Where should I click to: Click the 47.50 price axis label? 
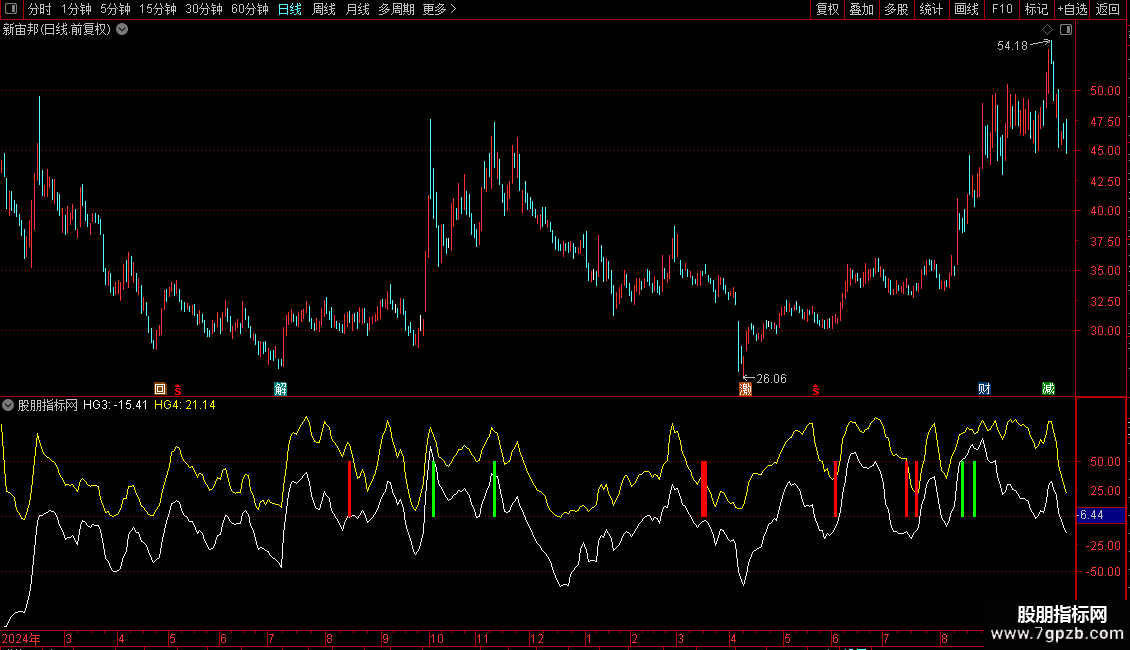[1105, 122]
